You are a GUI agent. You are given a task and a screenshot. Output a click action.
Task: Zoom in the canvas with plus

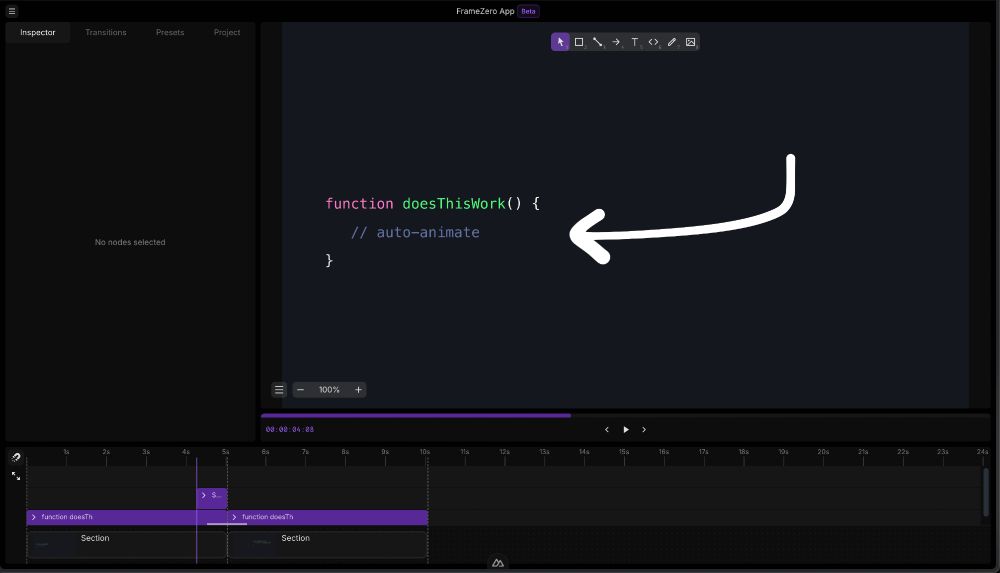(358, 390)
